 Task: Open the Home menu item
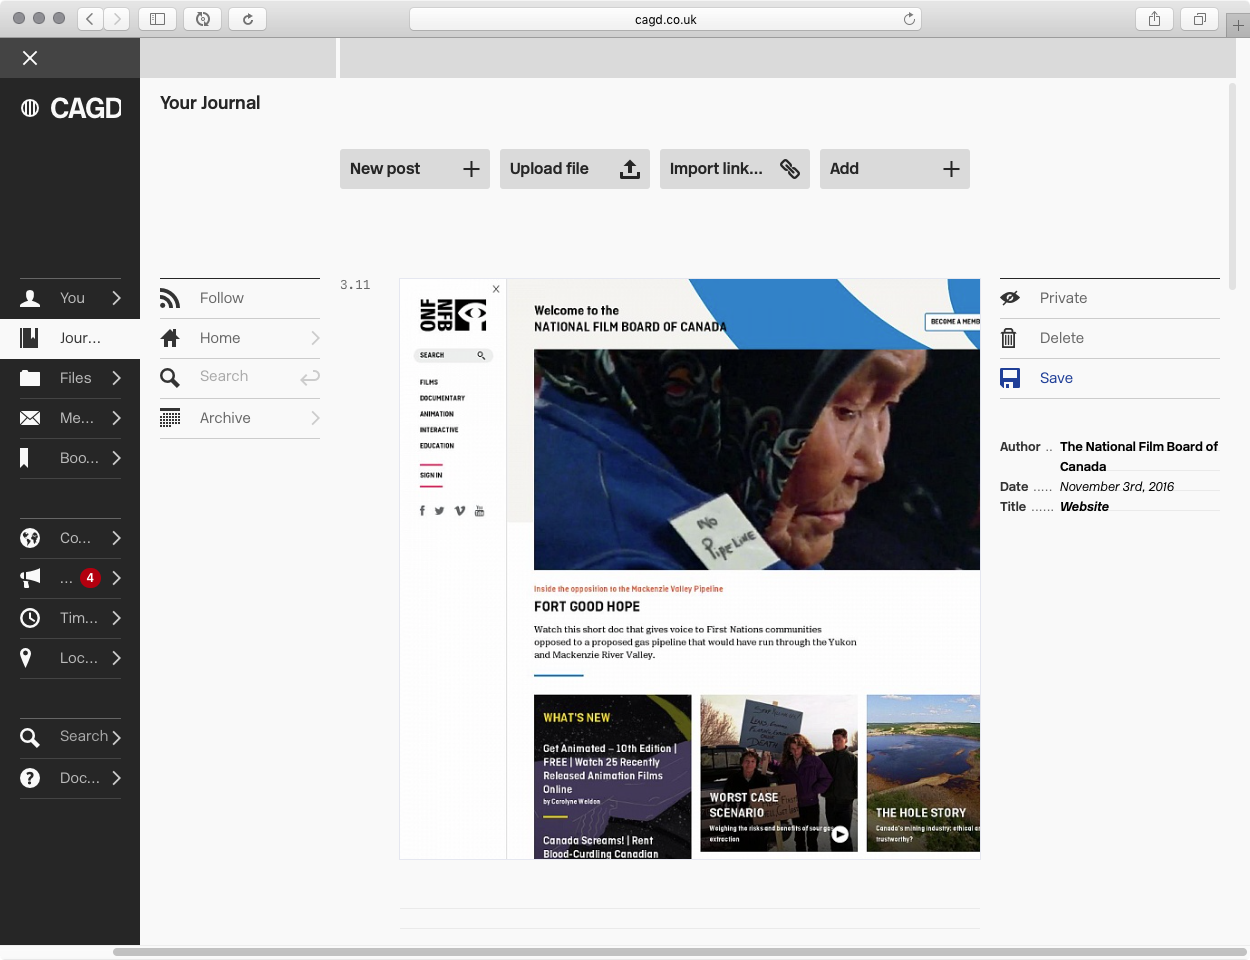[x=240, y=338]
